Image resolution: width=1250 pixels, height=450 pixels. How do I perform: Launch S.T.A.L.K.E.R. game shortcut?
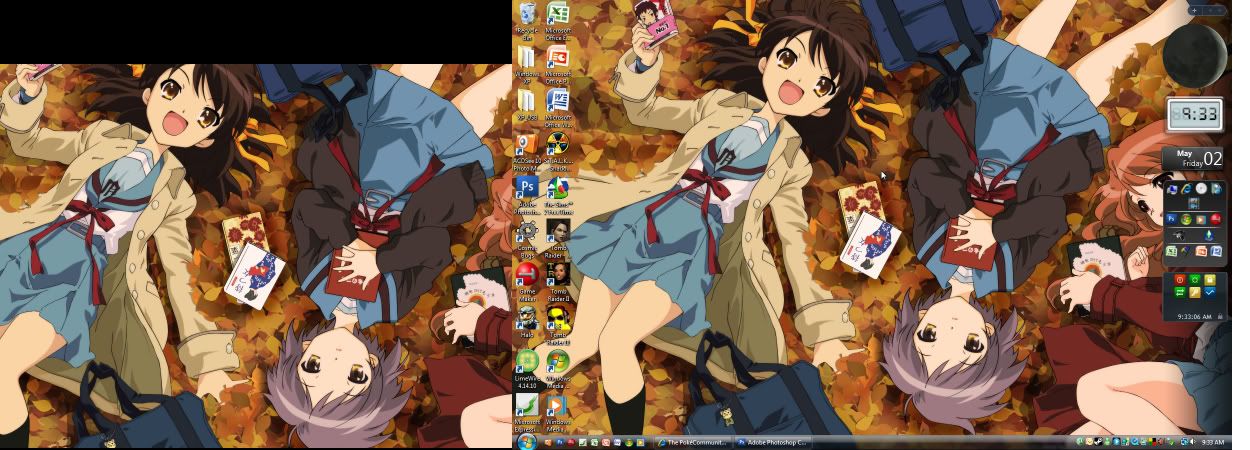(558, 152)
